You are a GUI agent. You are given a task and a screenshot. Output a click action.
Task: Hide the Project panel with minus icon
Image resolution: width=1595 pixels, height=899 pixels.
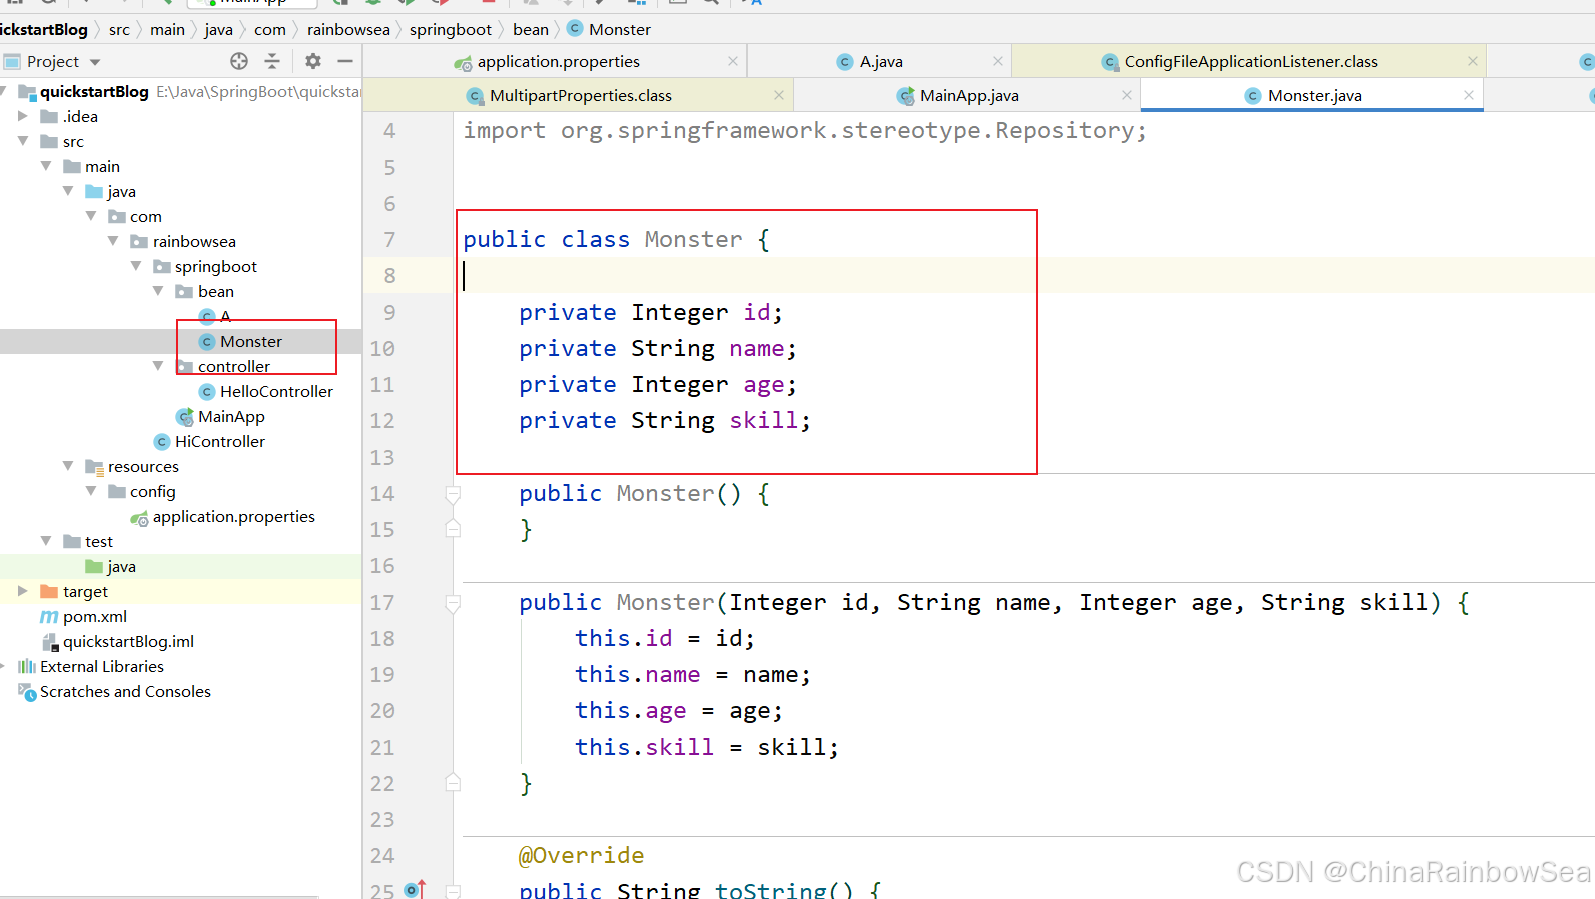[345, 61]
